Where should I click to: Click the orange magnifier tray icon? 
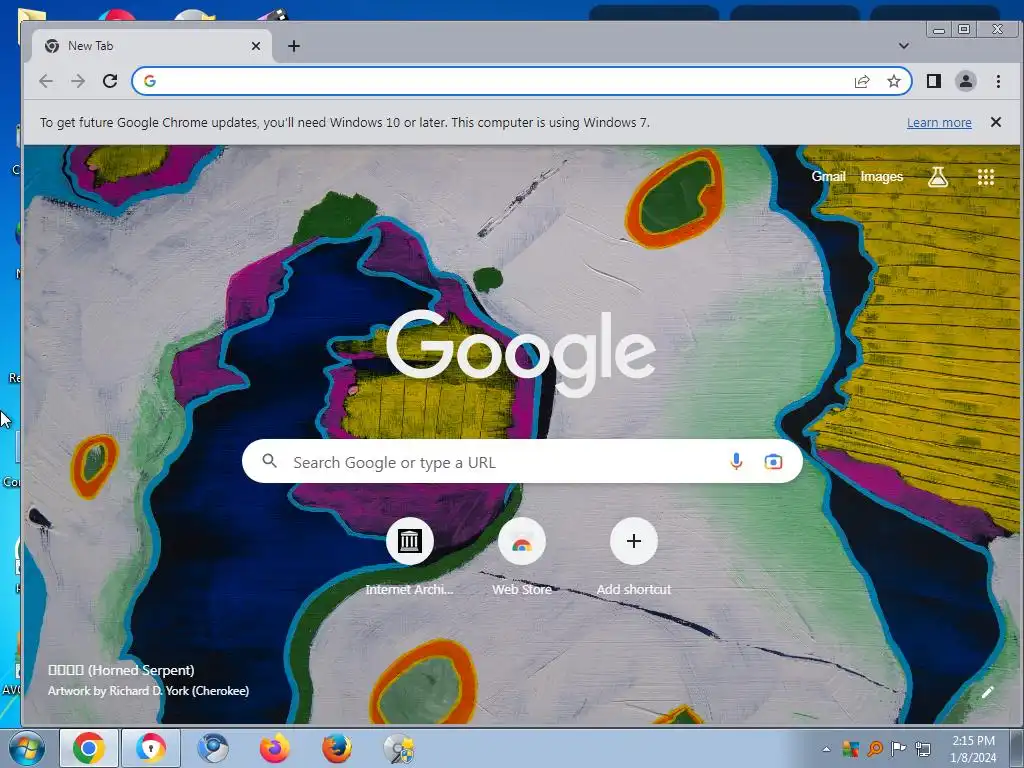pos(874,748)
